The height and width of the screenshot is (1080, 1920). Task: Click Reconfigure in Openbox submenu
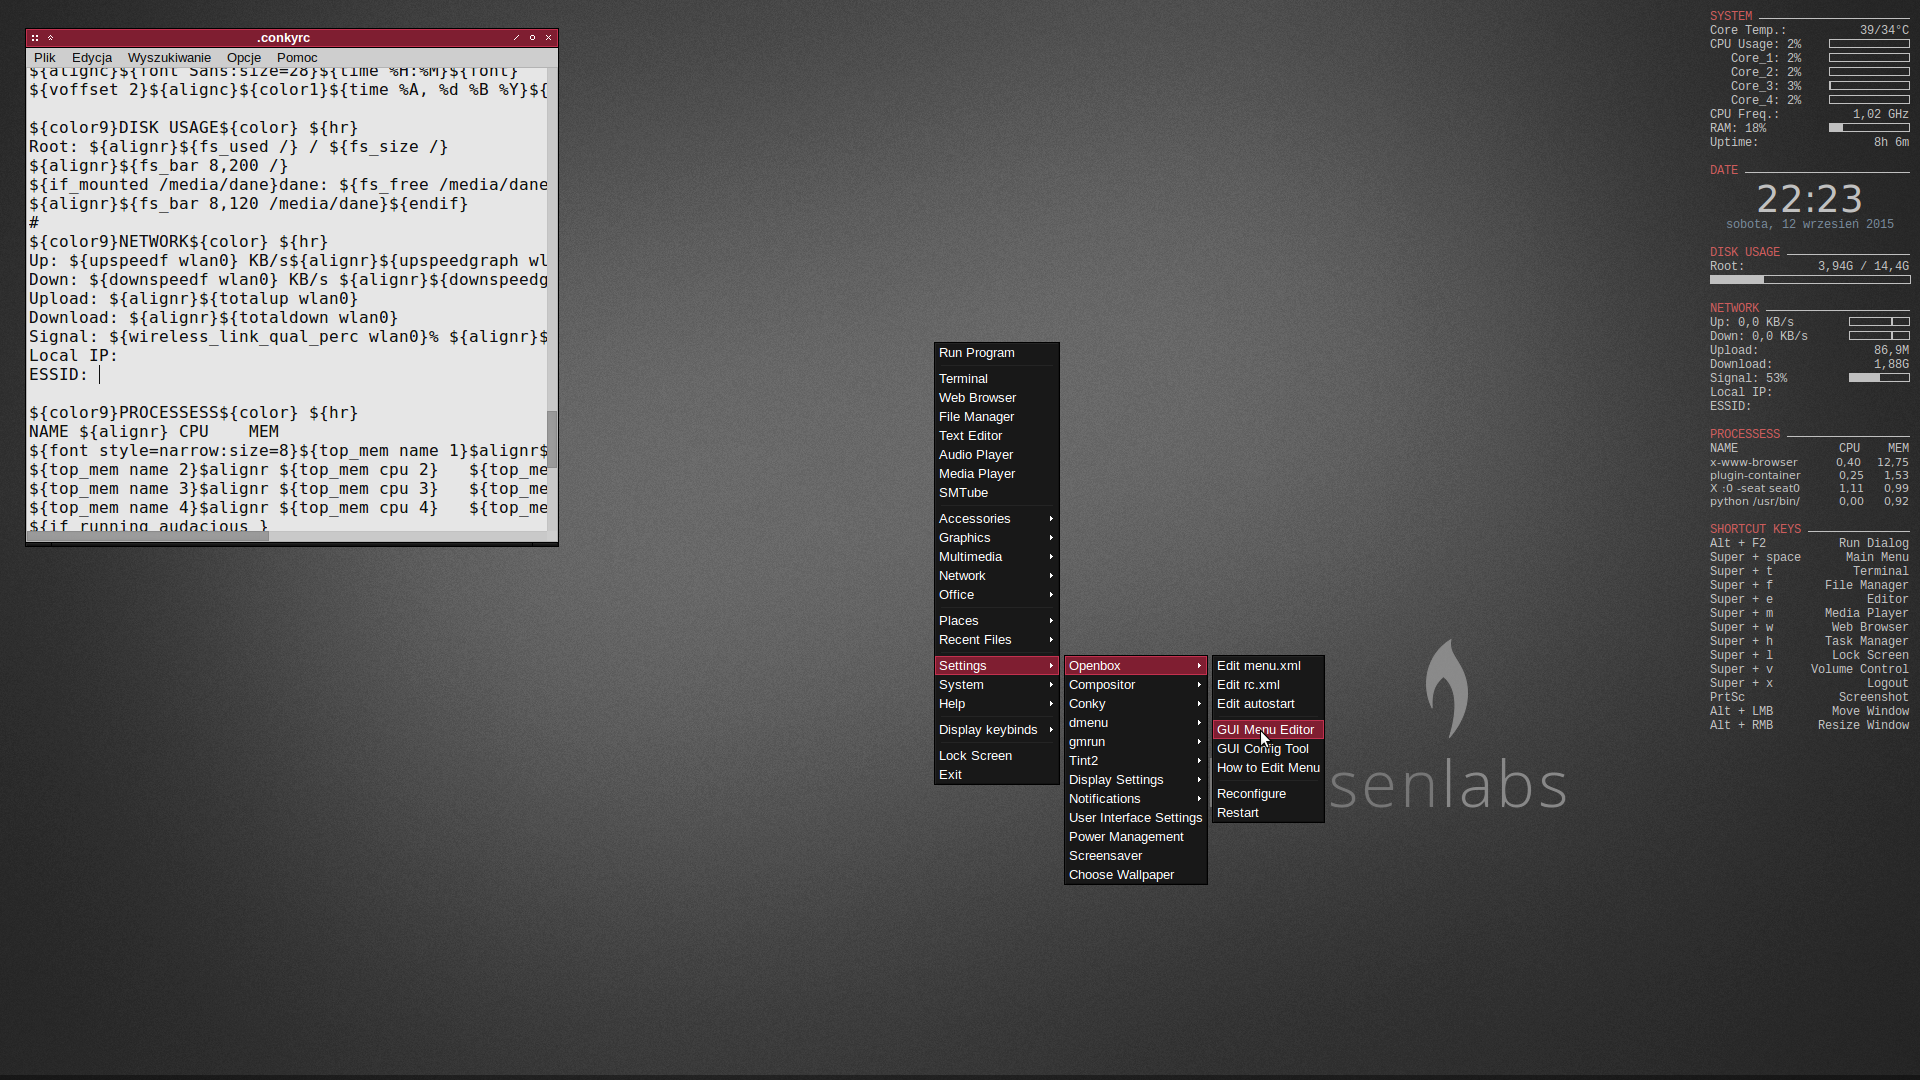click(x=1251, y=794)
